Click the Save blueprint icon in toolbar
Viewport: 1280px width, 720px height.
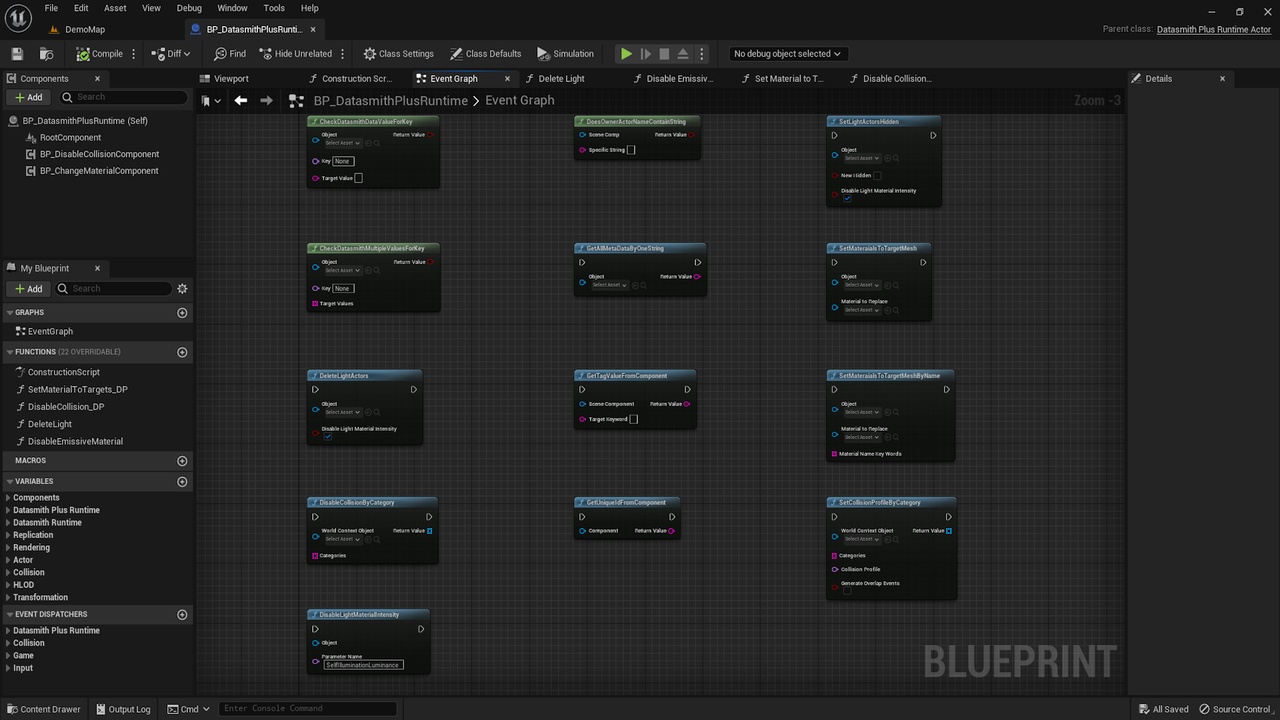[x=17, y=54]
